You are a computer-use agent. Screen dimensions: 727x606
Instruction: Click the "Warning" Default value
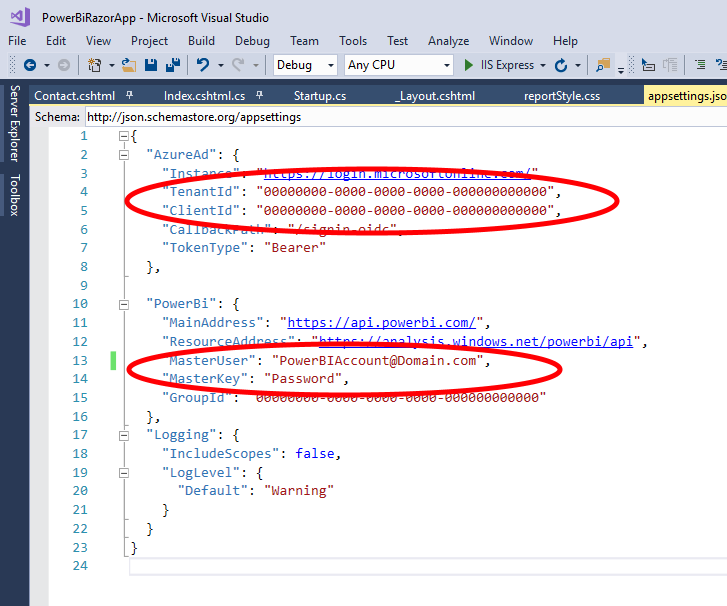299,491
